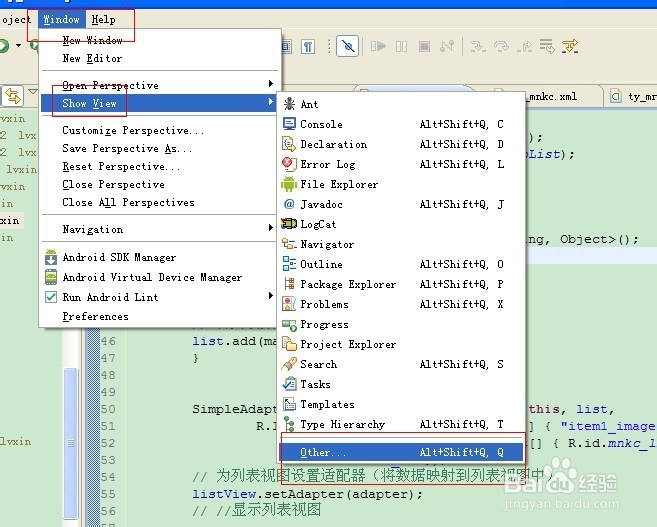Expand the Open Perspective submenu arrow

click(x=270, y=84)
